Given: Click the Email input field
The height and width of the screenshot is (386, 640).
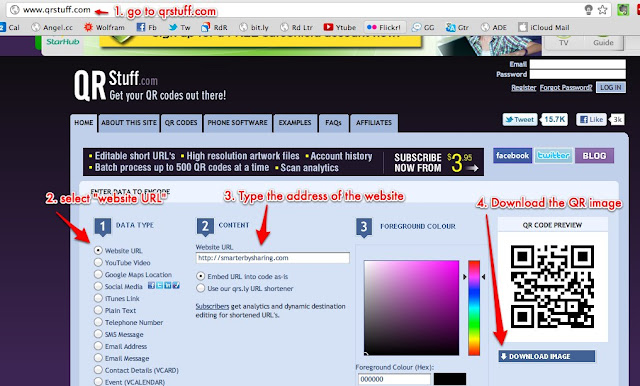Looking at the screenshot, I should click(x=578, y=64).
